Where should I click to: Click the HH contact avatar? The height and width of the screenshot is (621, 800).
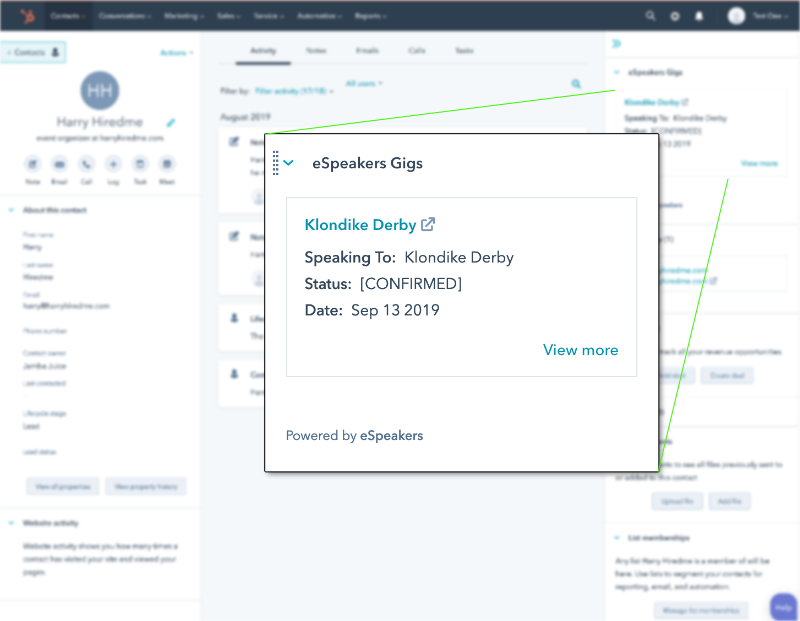[100, 91]
